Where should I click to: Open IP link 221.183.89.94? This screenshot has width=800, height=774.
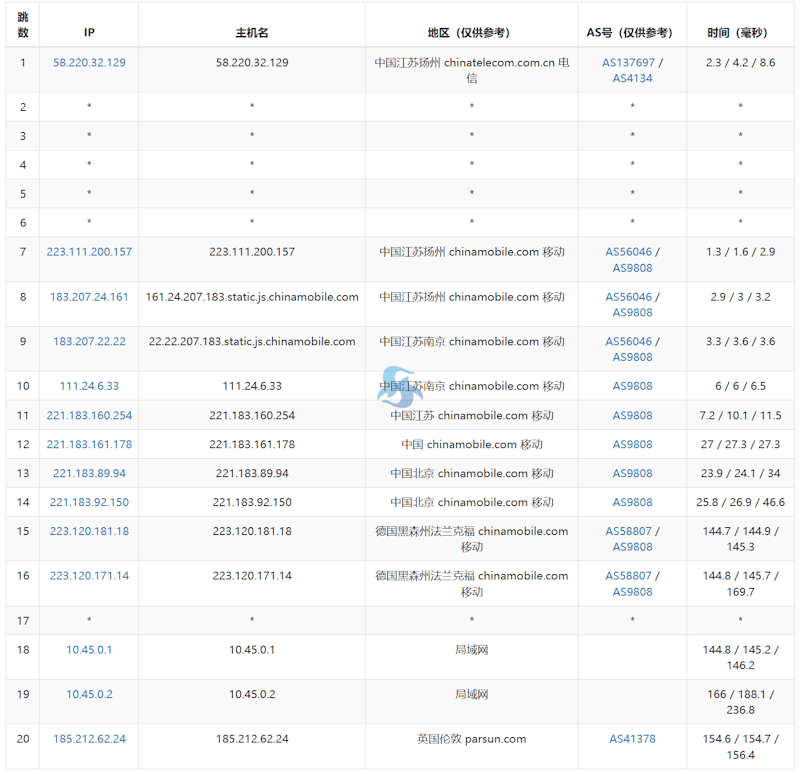click(x=89, y=473)
